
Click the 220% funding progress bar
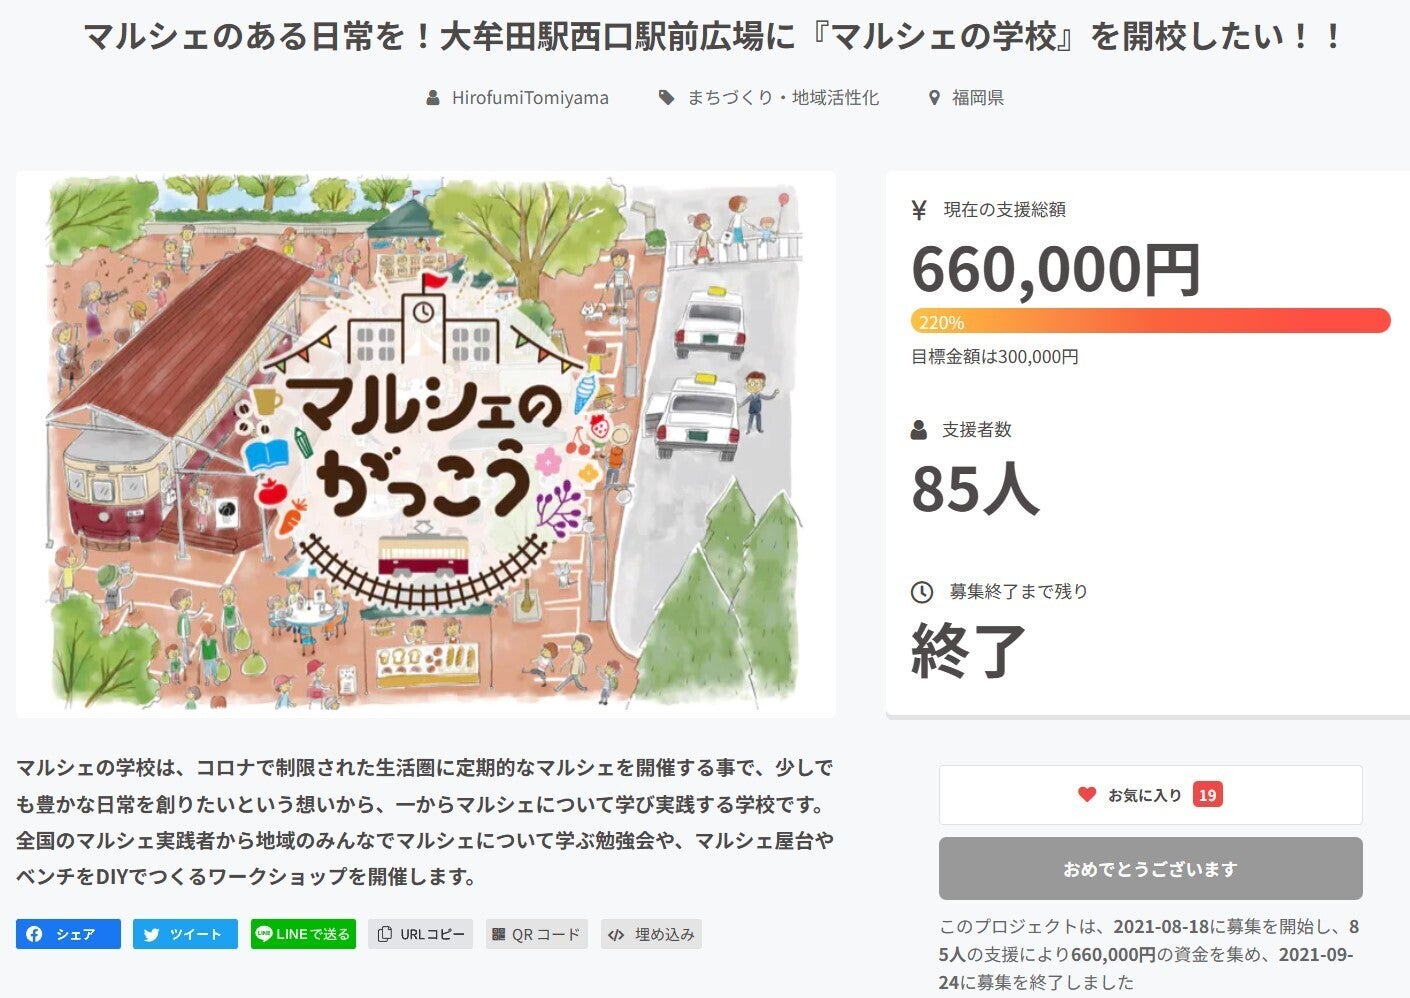[1150, 321]
